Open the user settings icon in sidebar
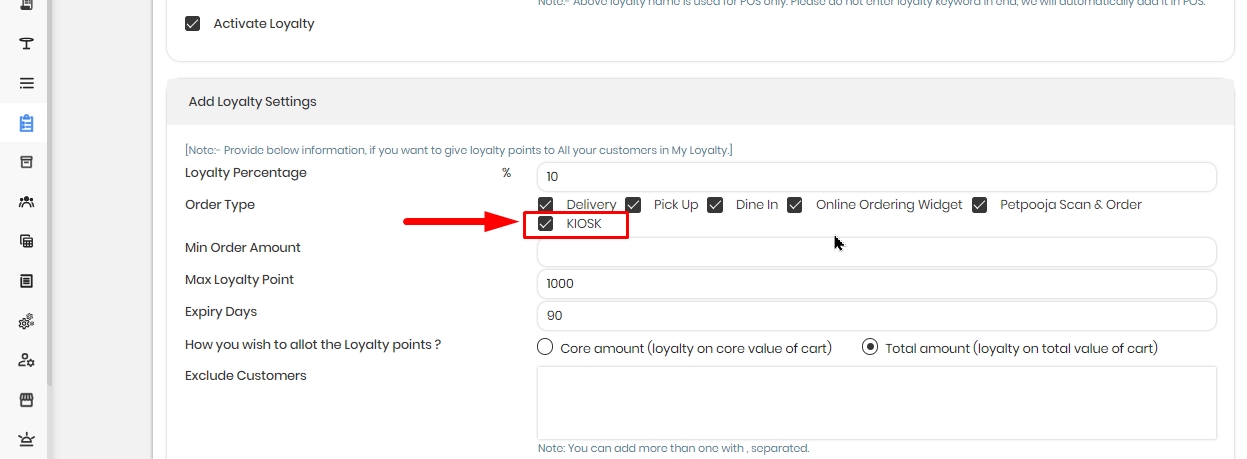This screenshot has width=1247, height=459. (27, 360)
